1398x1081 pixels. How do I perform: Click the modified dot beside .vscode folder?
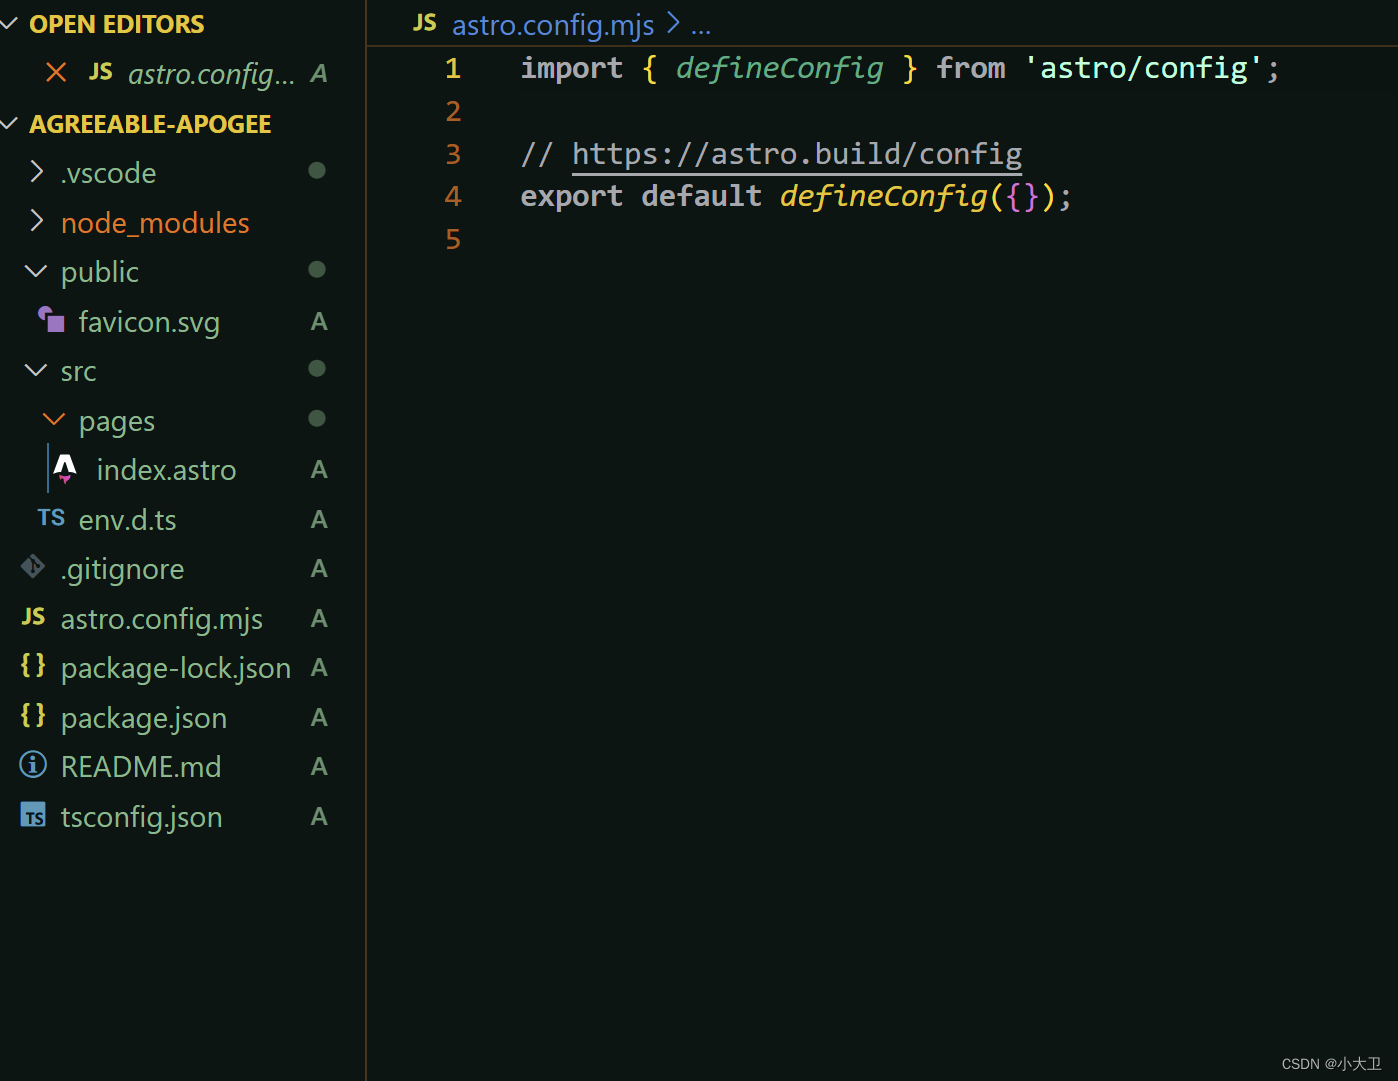pyautogui.click(x=317, y=170)
